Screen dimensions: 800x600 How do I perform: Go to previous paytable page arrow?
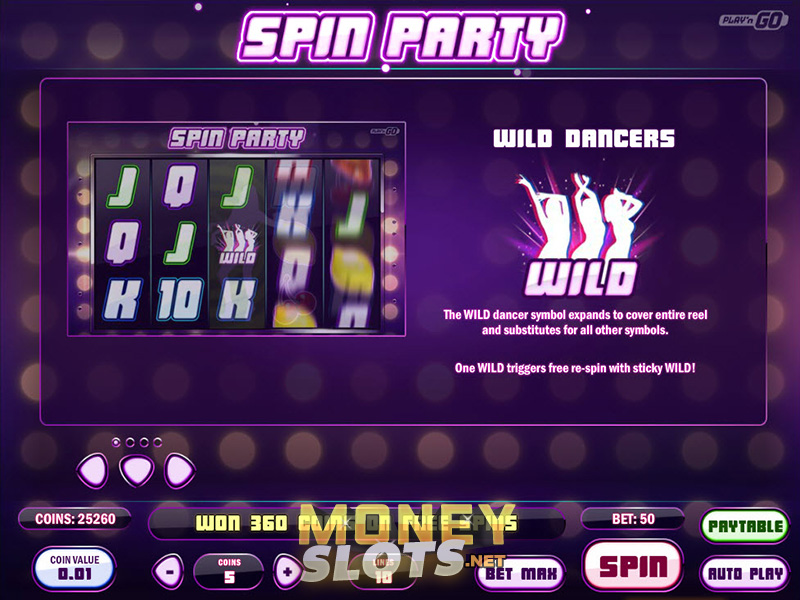93,470
